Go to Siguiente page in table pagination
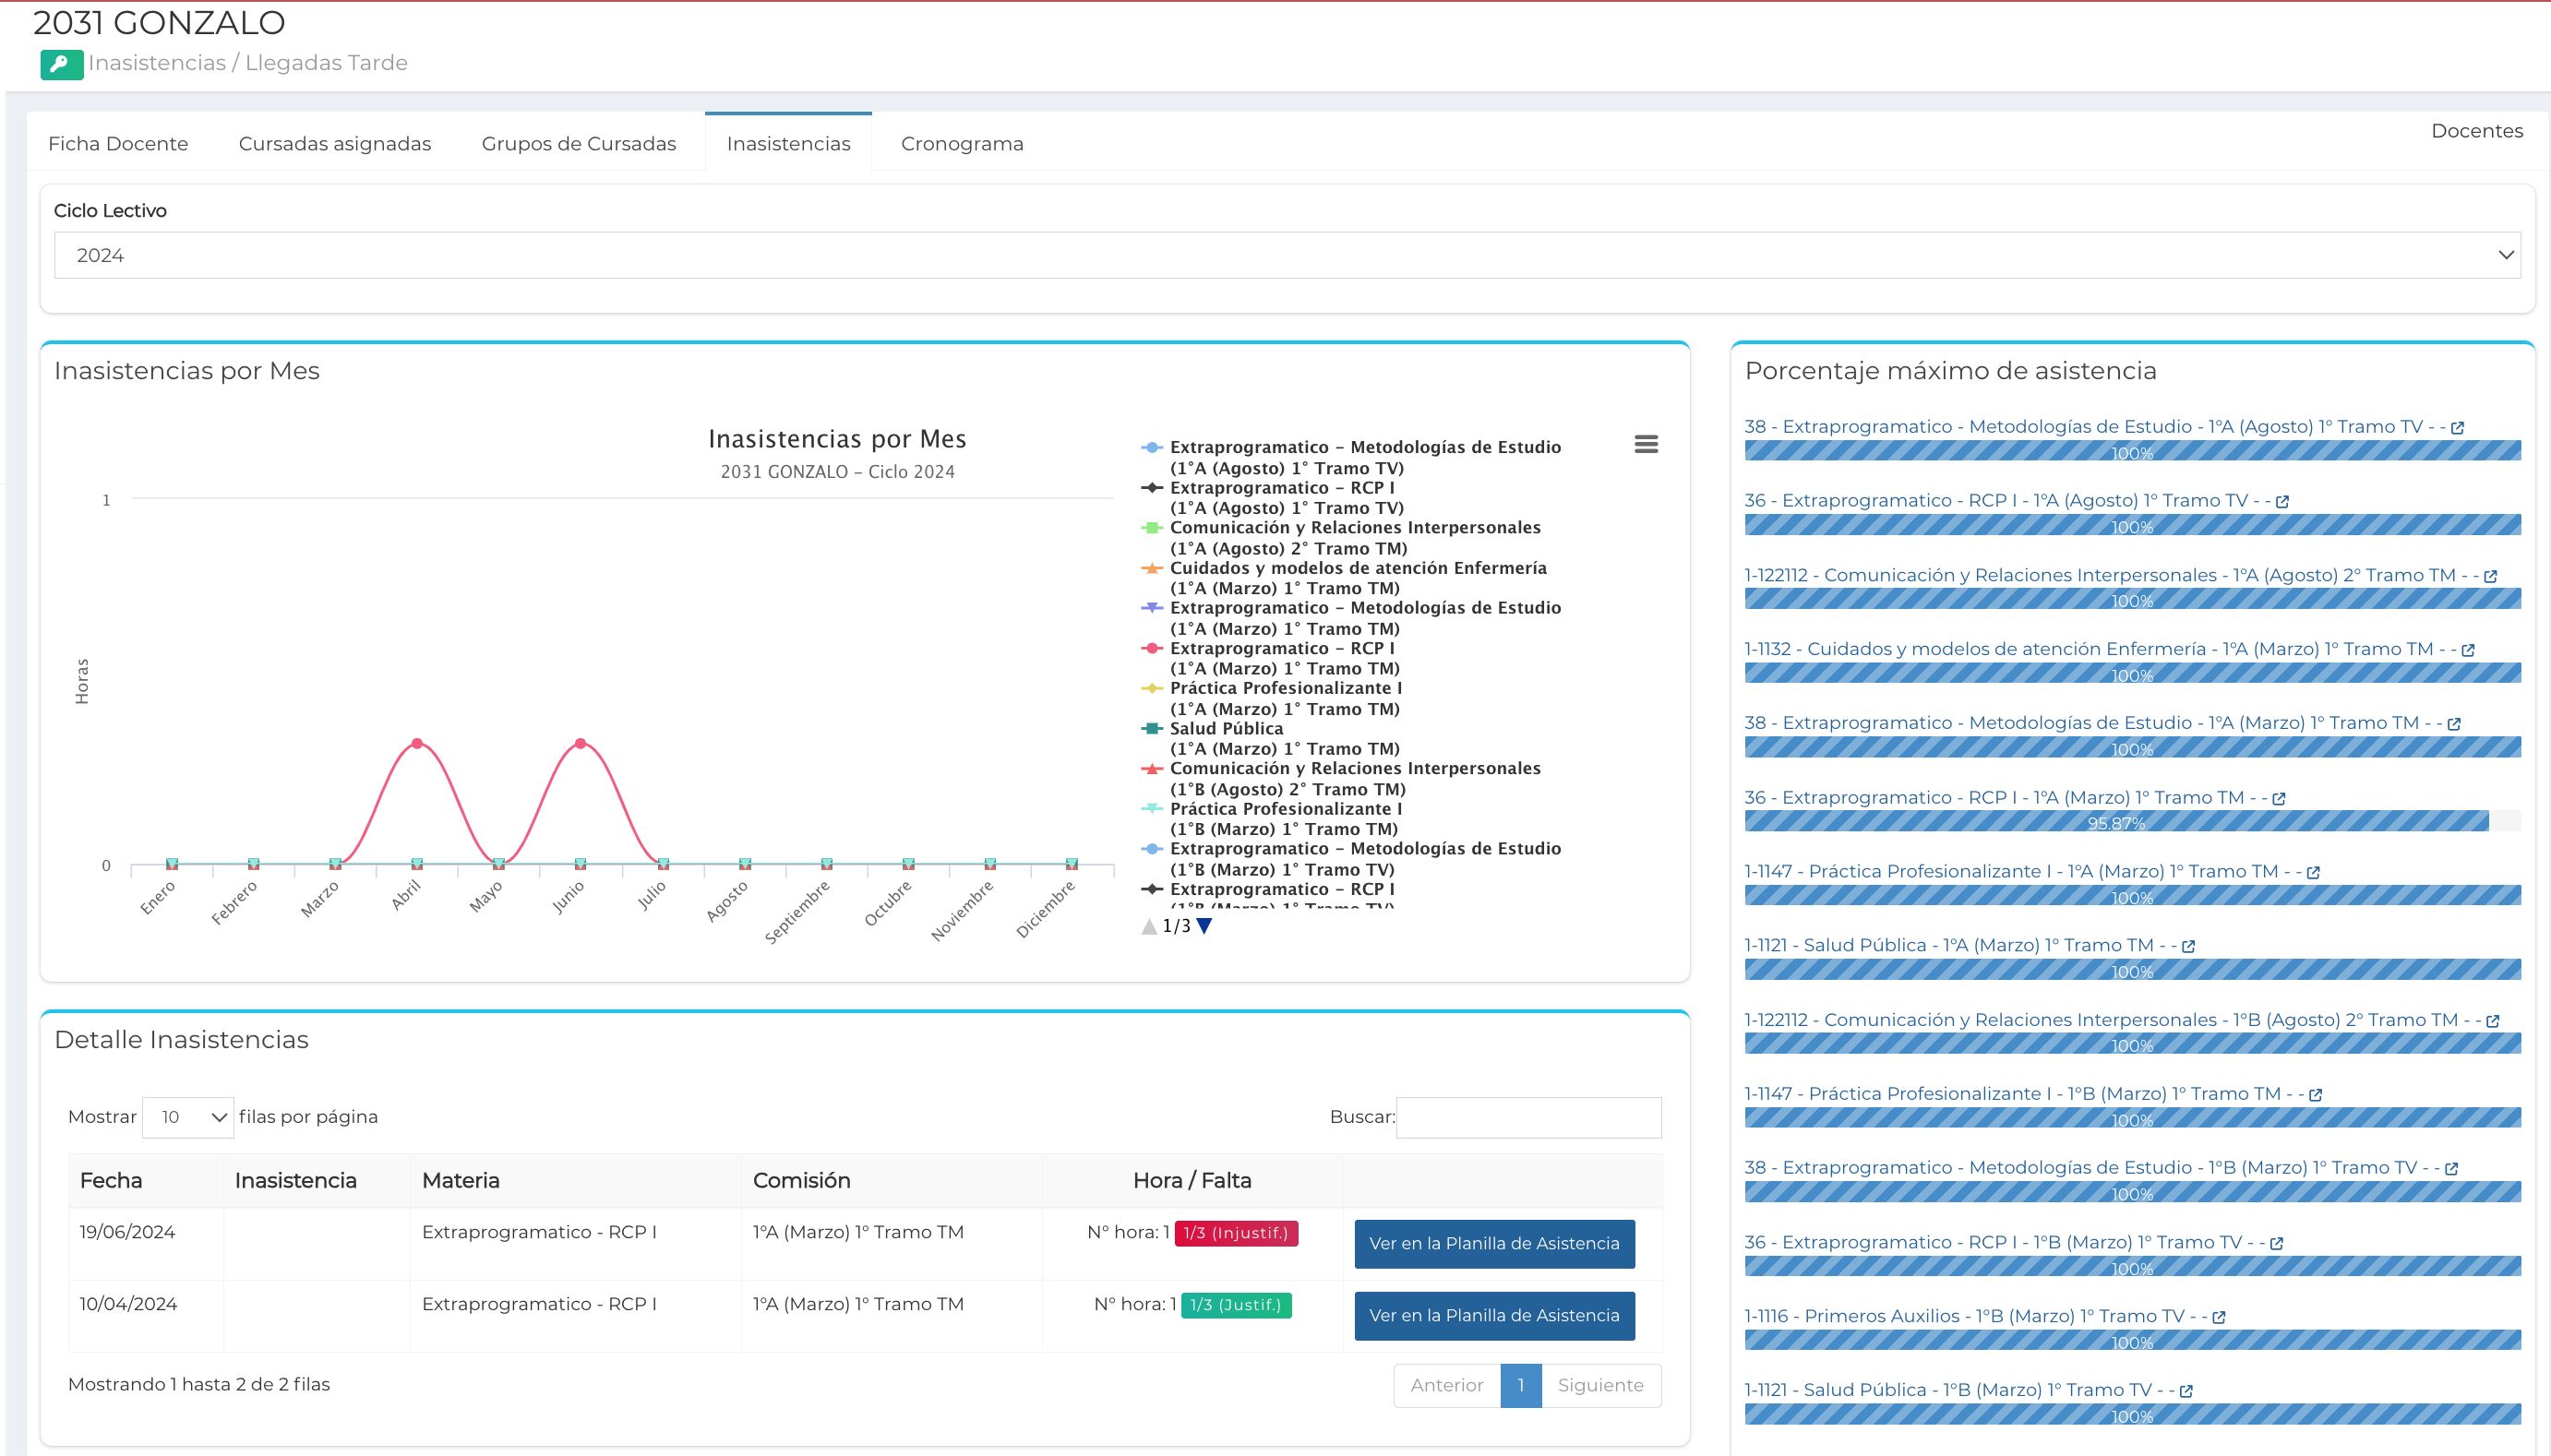2551x1456 pixels. tap(1599, 1385)
